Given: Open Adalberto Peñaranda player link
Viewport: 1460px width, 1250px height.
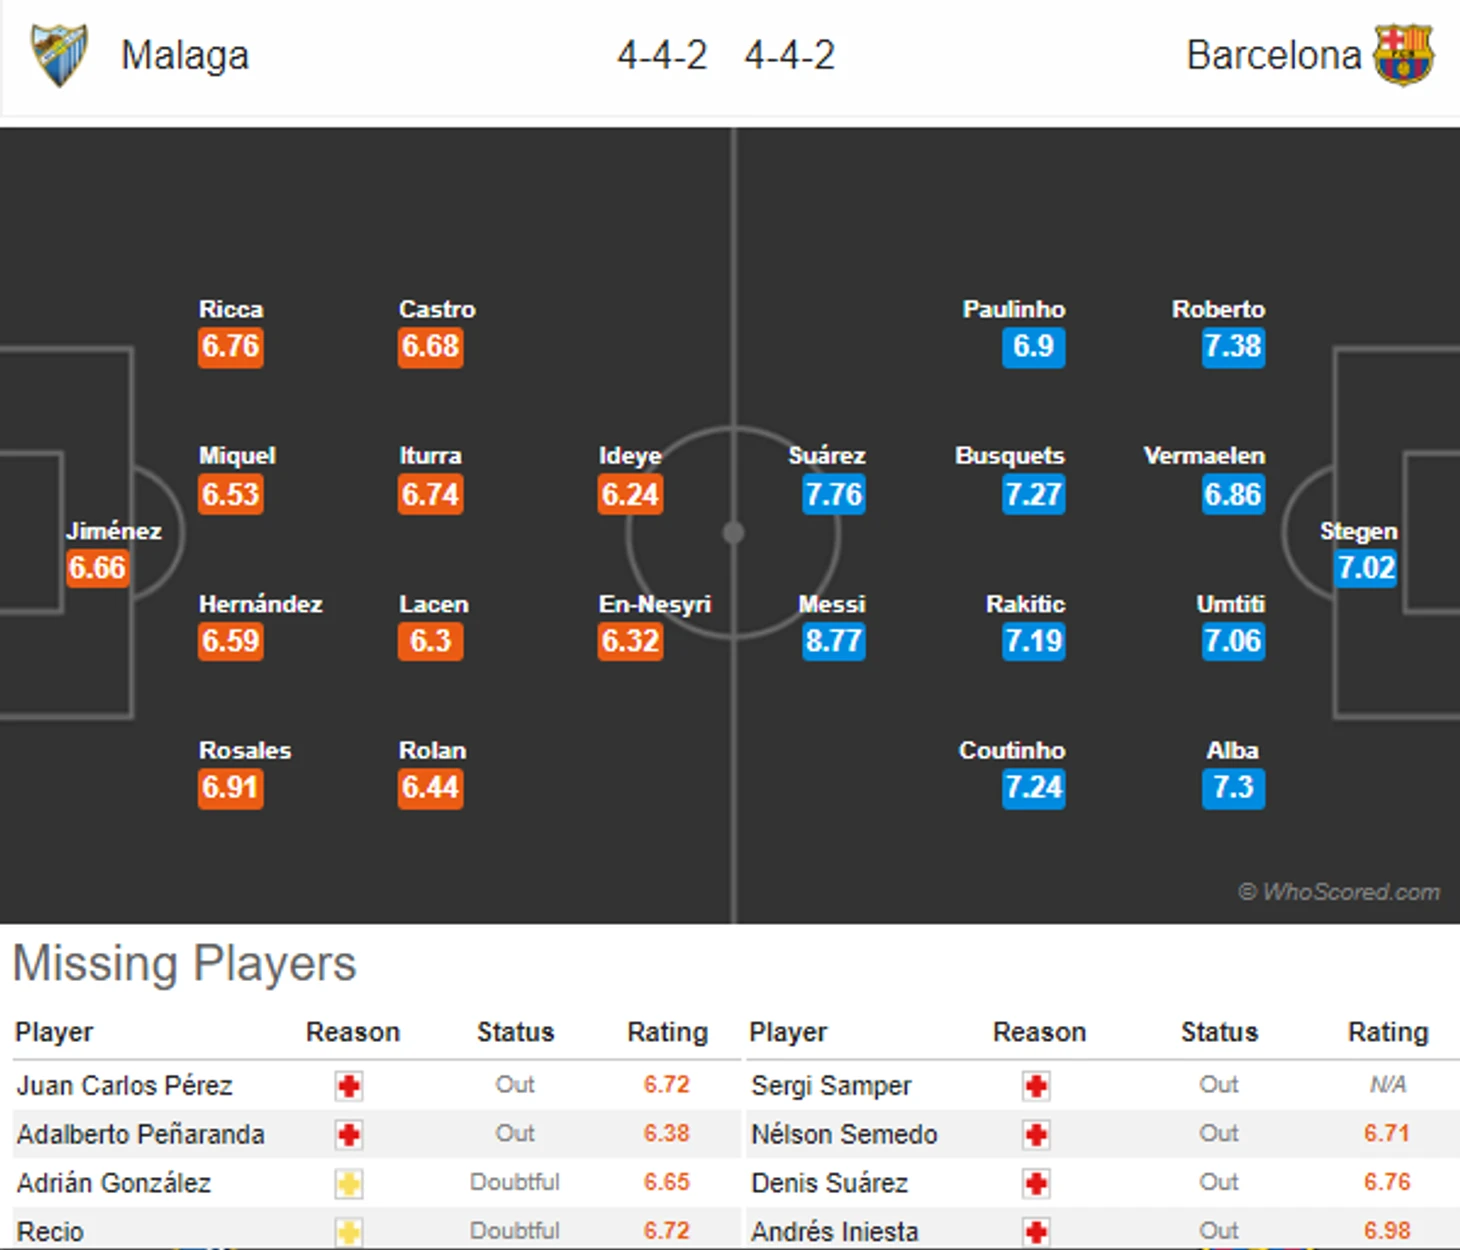Looking at the screenshot, I should tap(140, 1134).
